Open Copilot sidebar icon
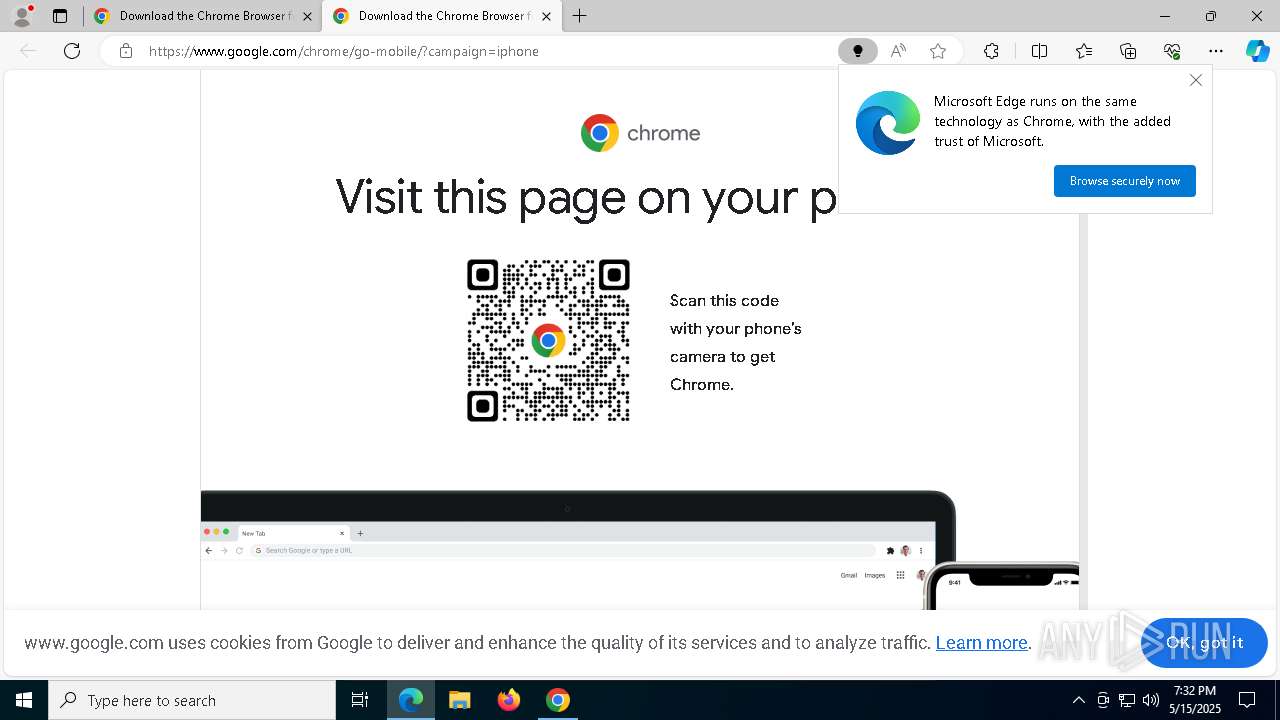Viewport: 1280px width, 720px height. (x=1257, y=51)
